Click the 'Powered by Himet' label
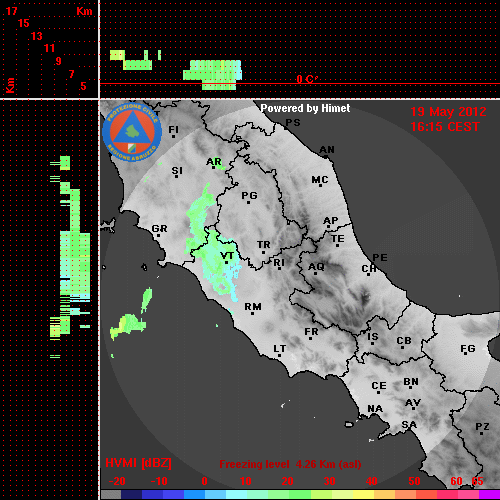Viewport: 500px width, 500px height. 305,108
